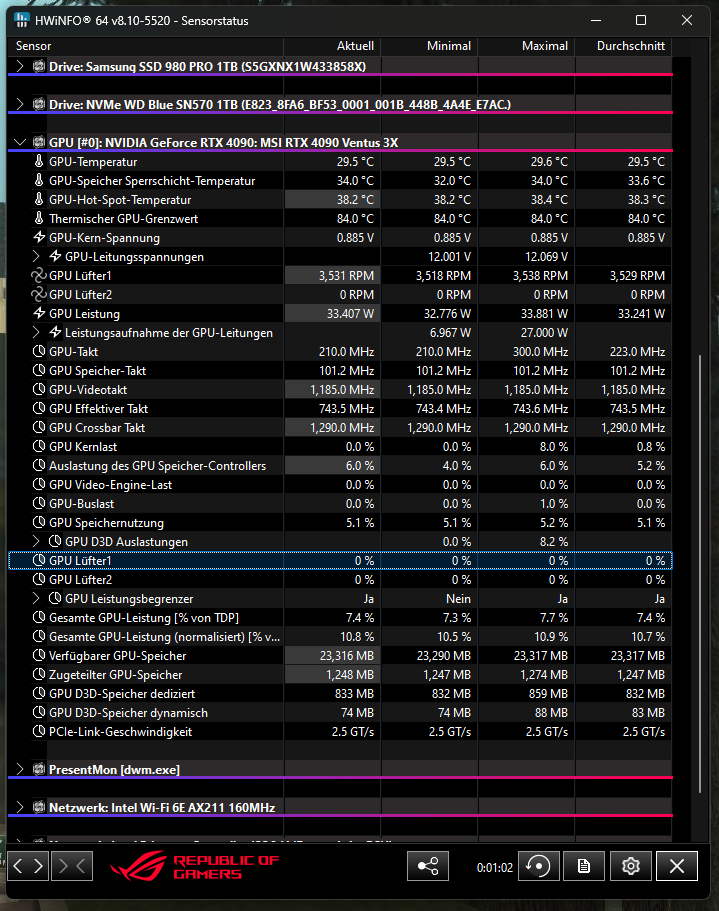Click the clock icon beside GPU-Takt

[39, 352]
